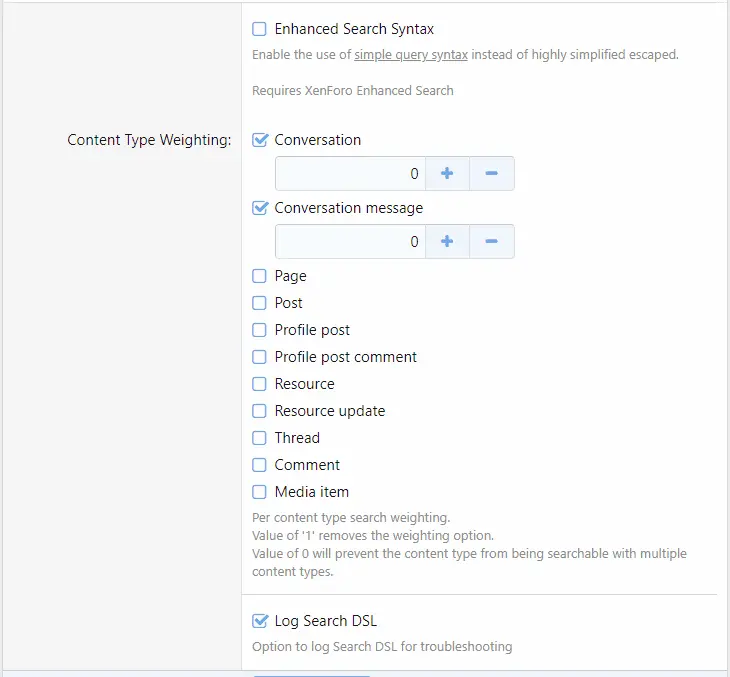Check the Profile post option
The height and width of the screenshot is (677, 730).
(260, 330)
